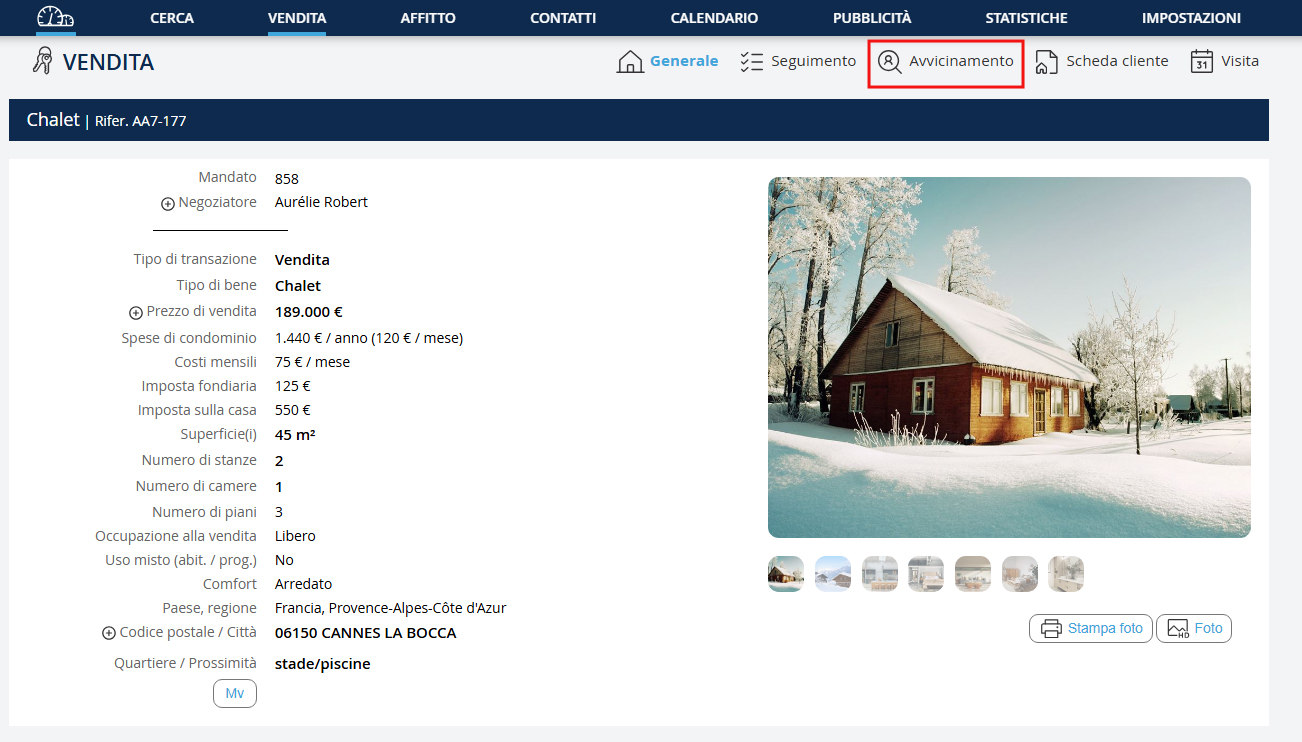Go to the CALENDARIO menu
This screenshot has height=742, width=1302.
tap(714, 18)
